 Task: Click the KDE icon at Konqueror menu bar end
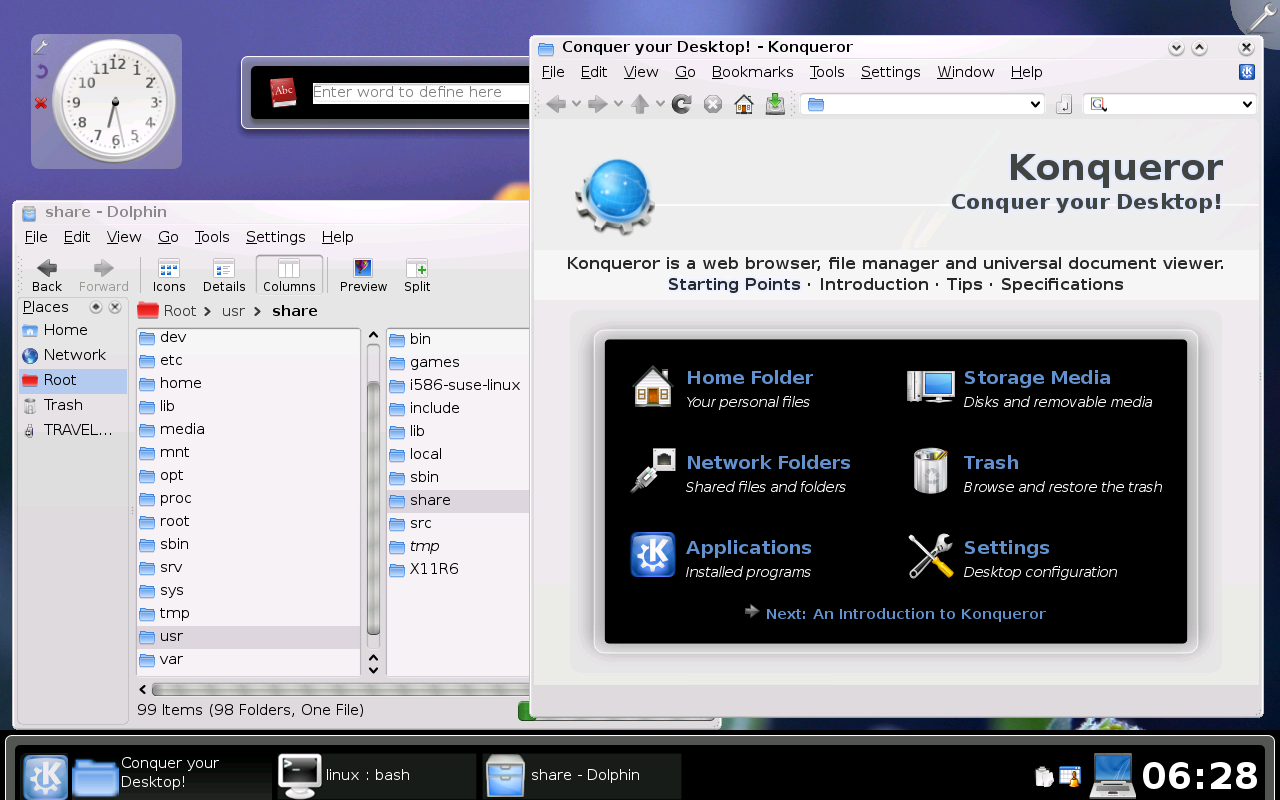coord(1247,72)
